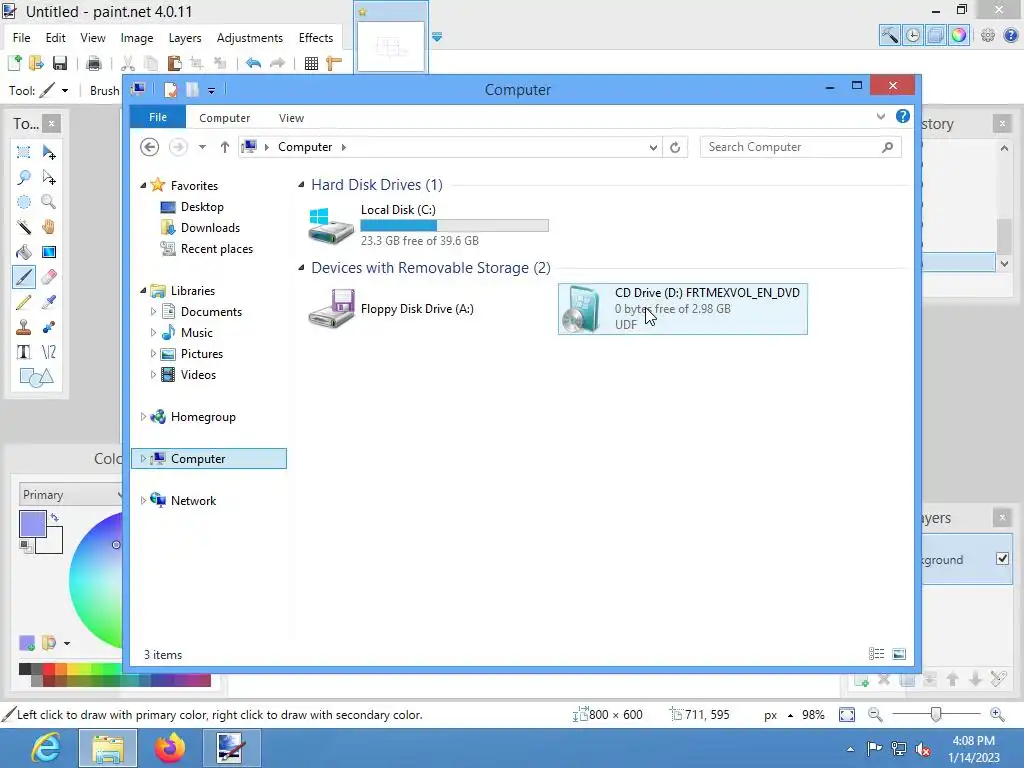Collapse the Favorites tree group
Viewport: 1024px width, 768px height.
pyautogui.click(x=143, y=185)
